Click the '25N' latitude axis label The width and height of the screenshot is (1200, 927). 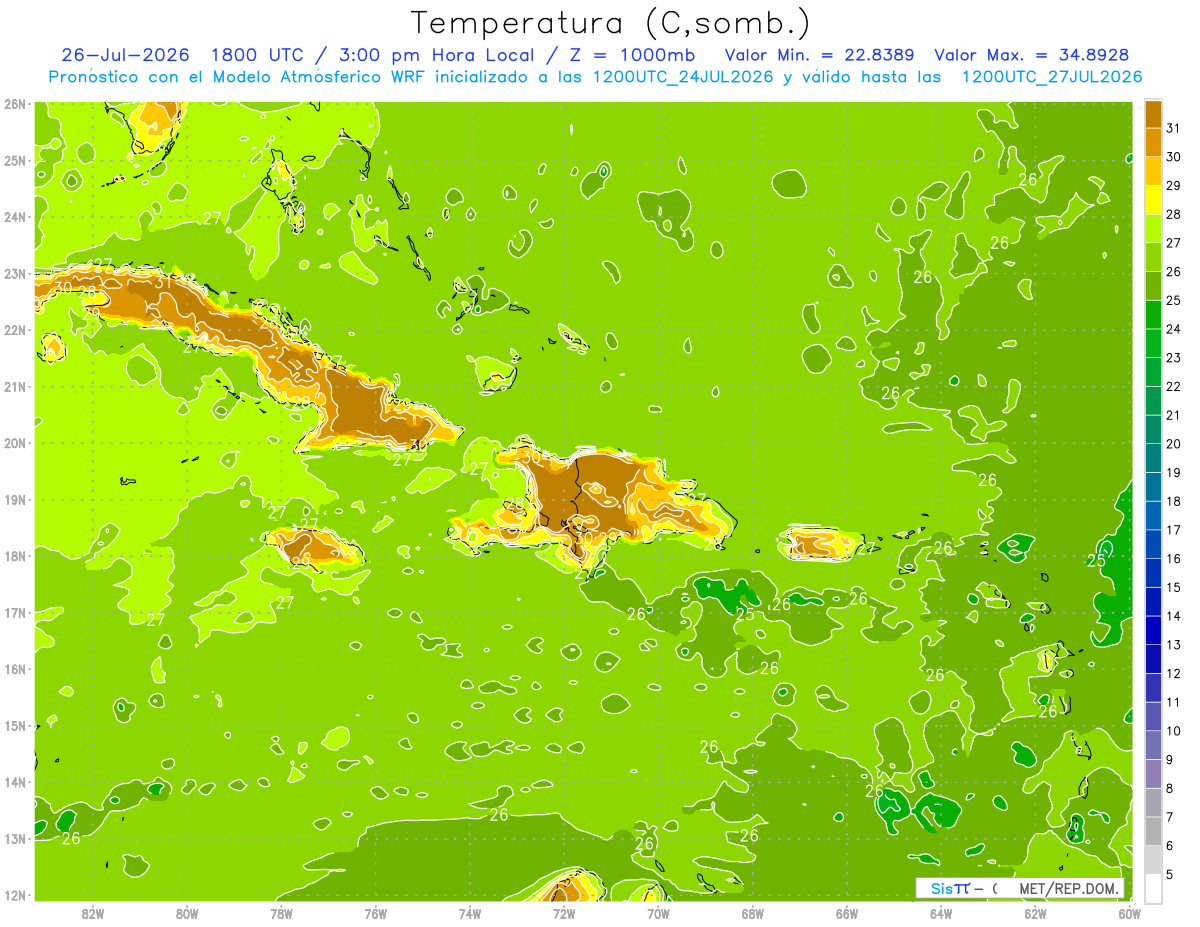14,160
